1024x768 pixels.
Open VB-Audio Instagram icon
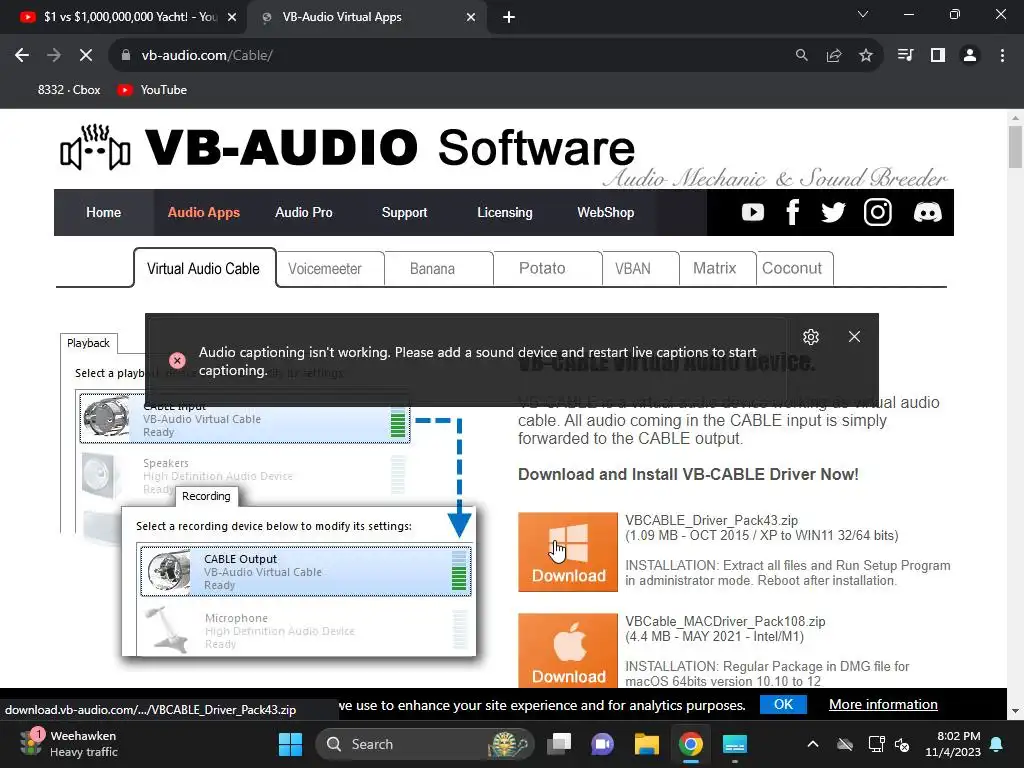point(877,212)
